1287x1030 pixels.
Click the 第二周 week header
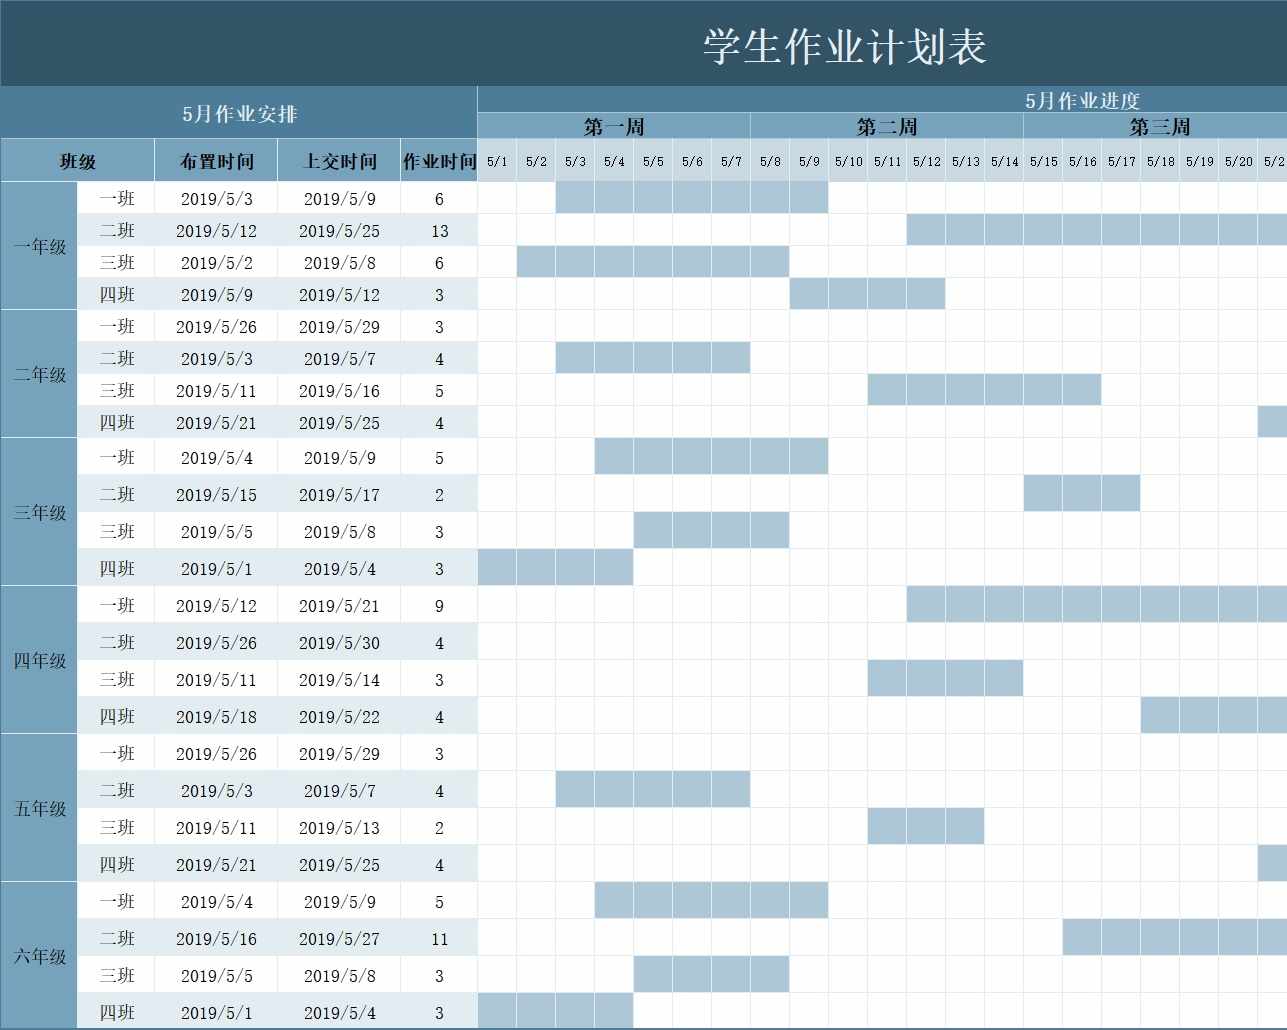[x=885, y=126]
